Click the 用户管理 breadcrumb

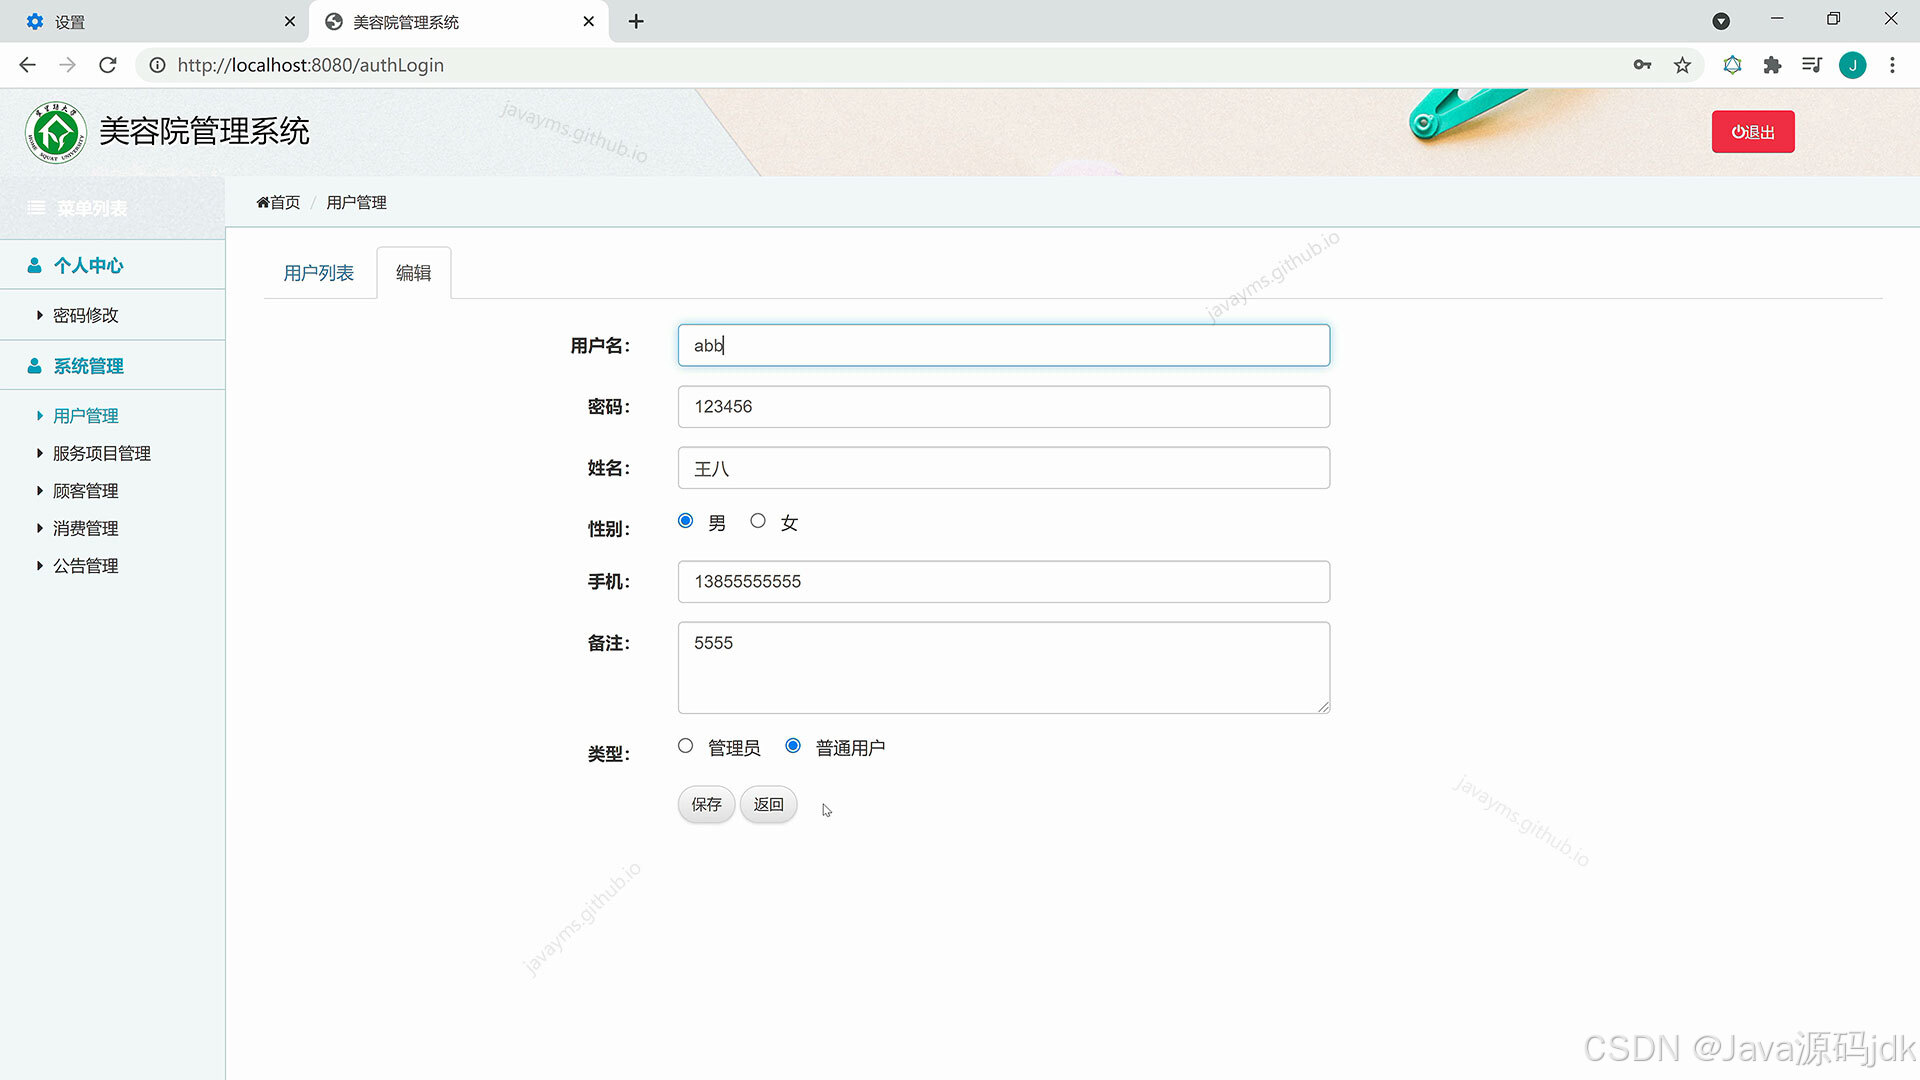tap(356, 202)
